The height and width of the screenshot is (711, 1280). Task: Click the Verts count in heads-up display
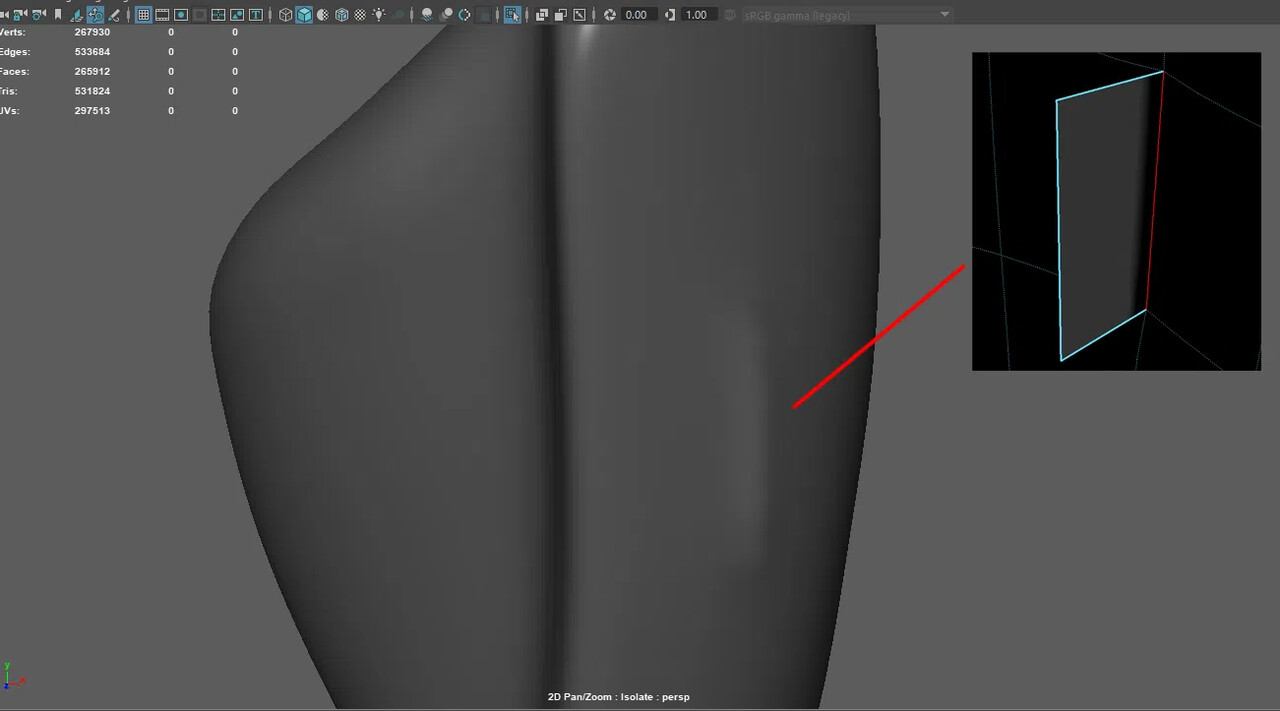point(91,31)
